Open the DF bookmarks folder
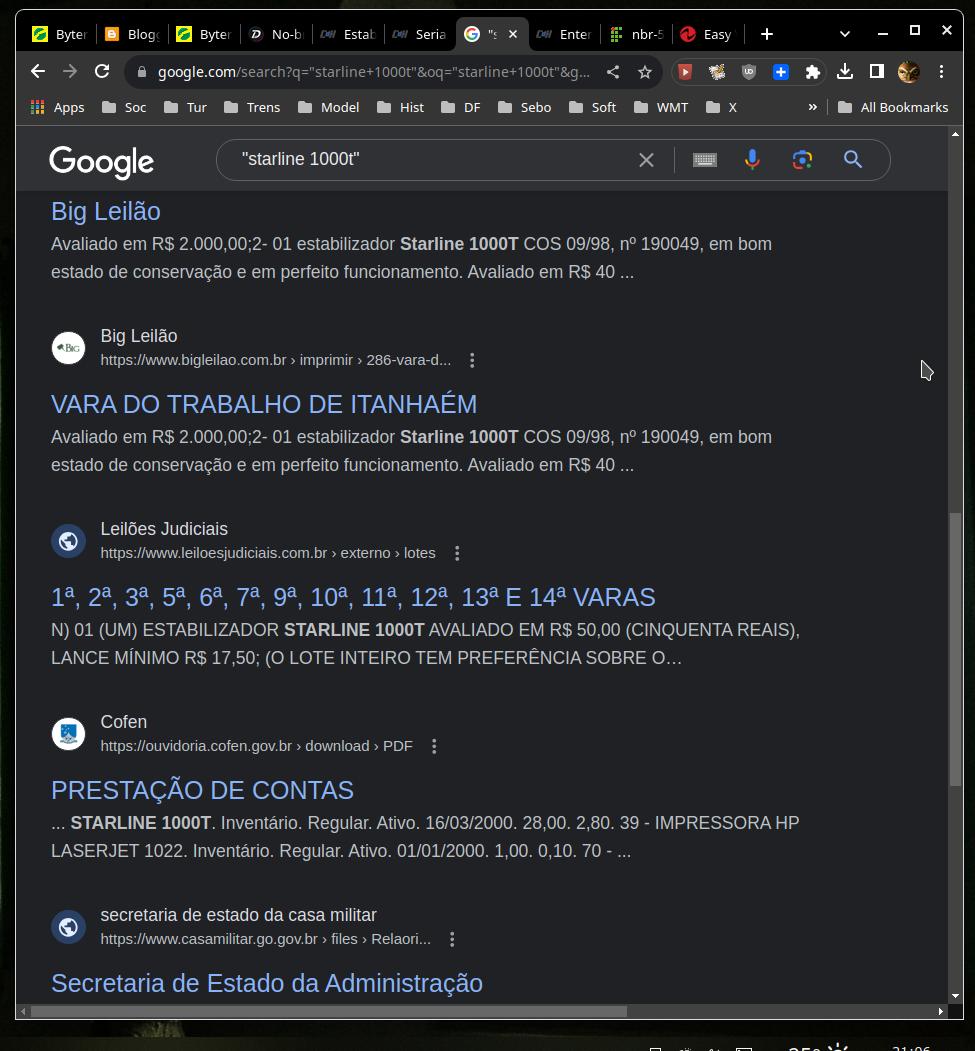 tap(460, 107)
